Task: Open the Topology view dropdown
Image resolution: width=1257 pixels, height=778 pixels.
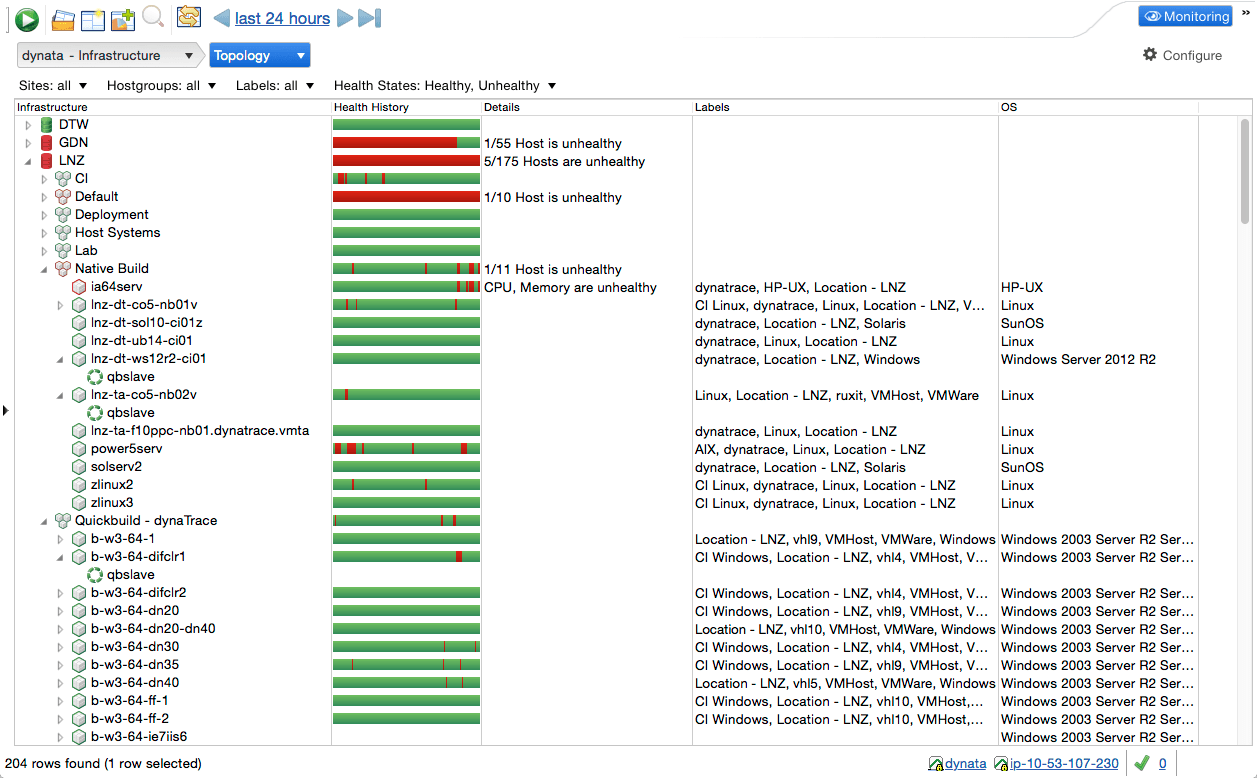Action: [x=259, y=55]
